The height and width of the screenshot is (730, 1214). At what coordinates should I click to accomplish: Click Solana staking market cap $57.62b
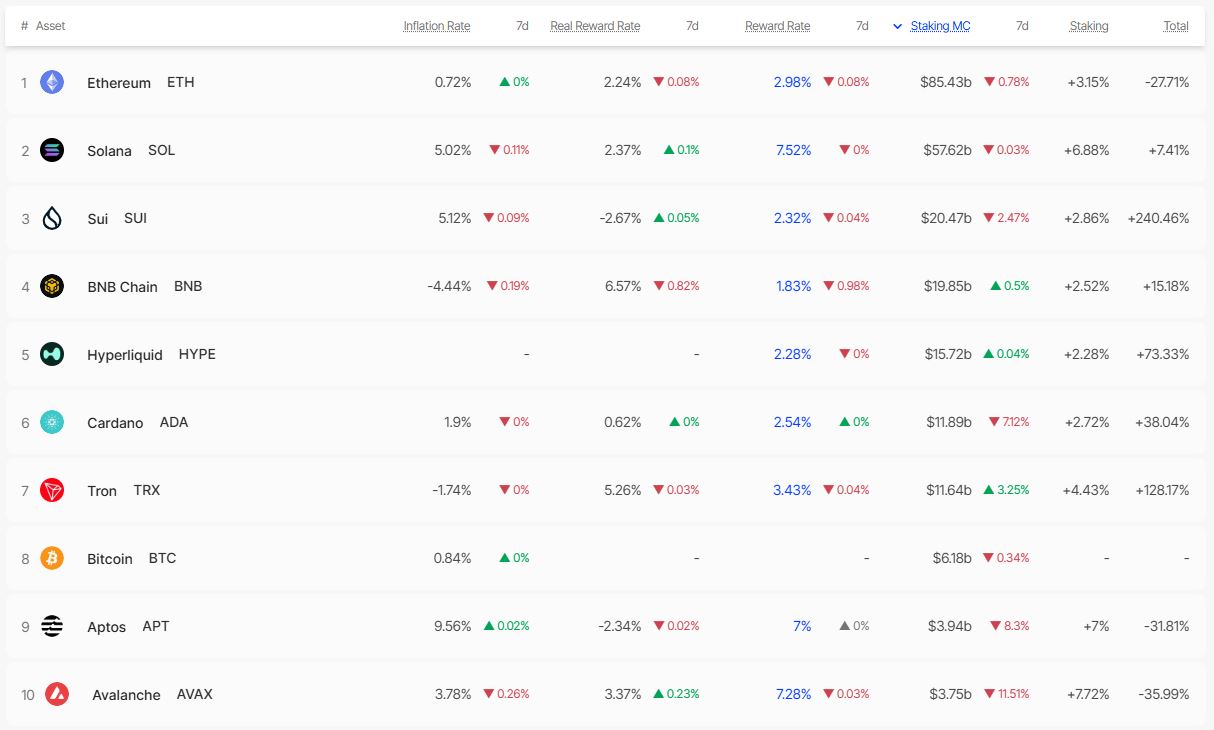click(x=947, y=150)
